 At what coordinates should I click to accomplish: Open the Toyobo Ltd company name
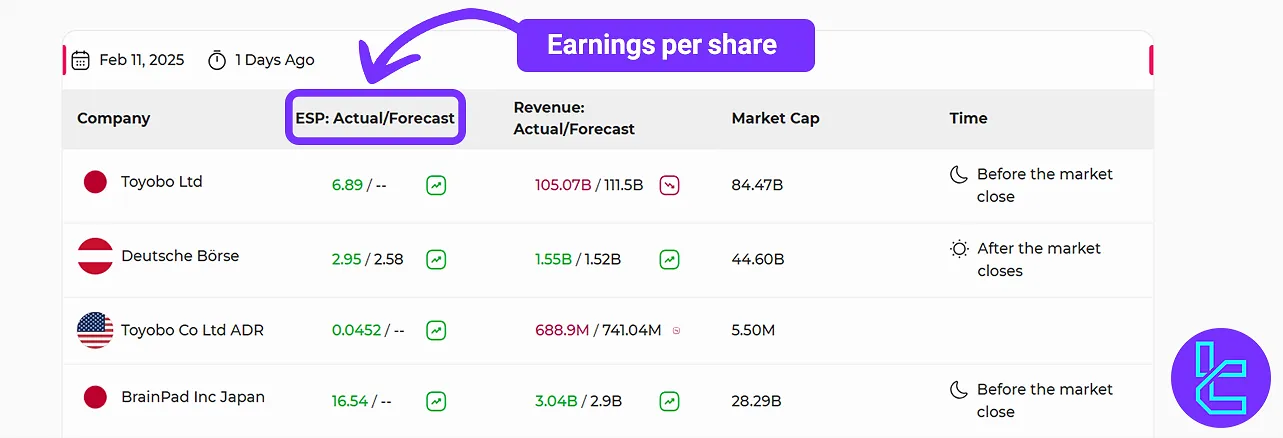[162, 182]
